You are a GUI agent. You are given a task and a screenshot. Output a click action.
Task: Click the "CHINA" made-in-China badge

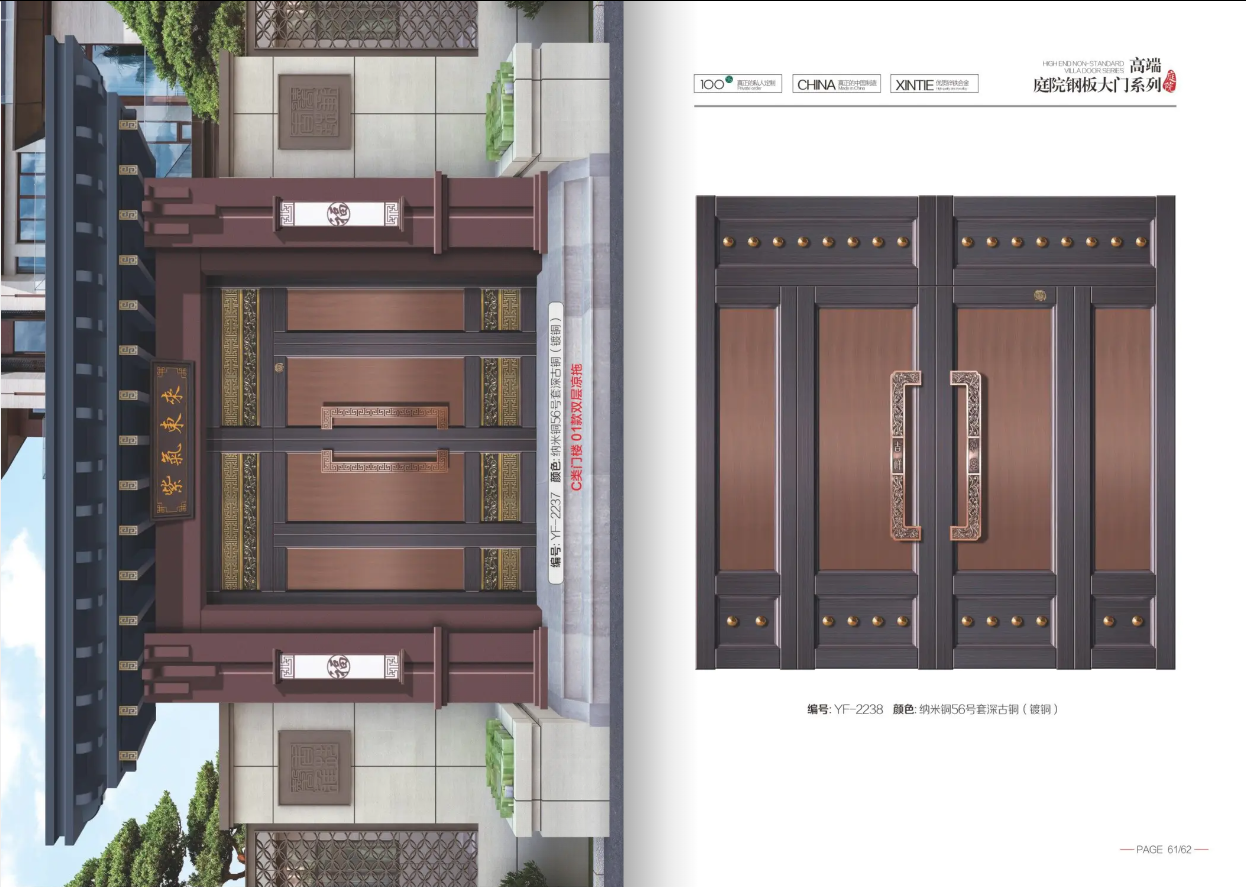pyautogui.click(x=836, y=84)
